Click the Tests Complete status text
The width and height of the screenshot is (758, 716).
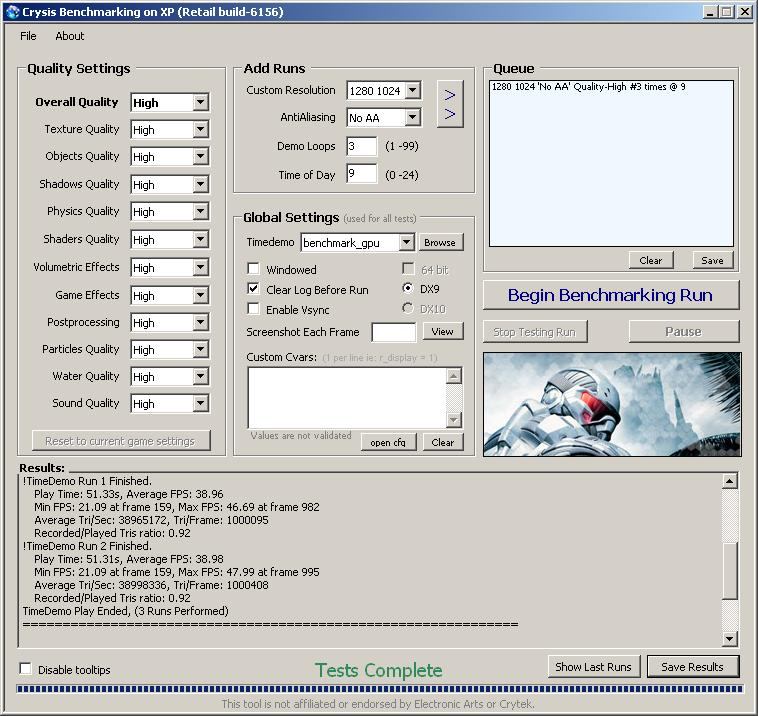pyautogui.click(x=379, y=670)
